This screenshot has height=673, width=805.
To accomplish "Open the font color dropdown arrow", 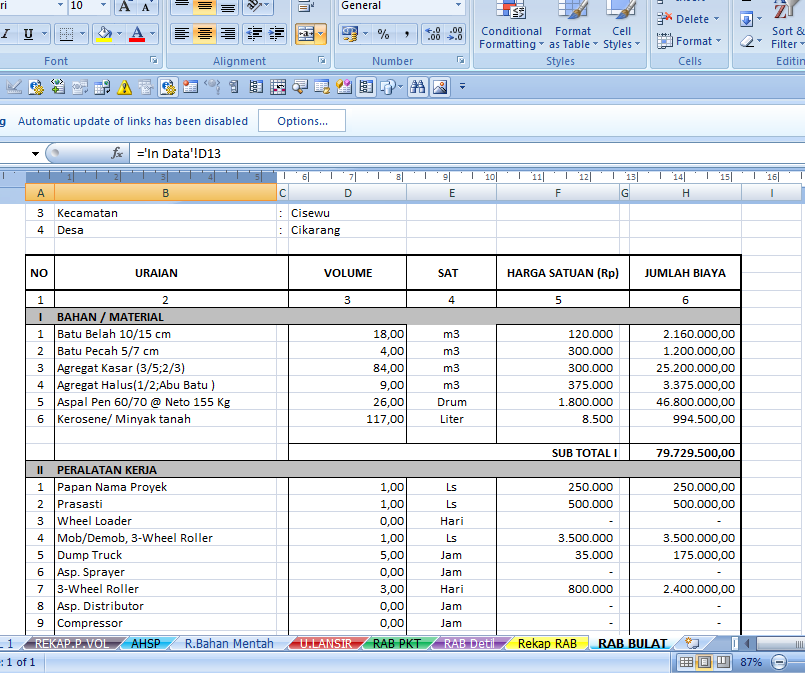I will 152,34.
